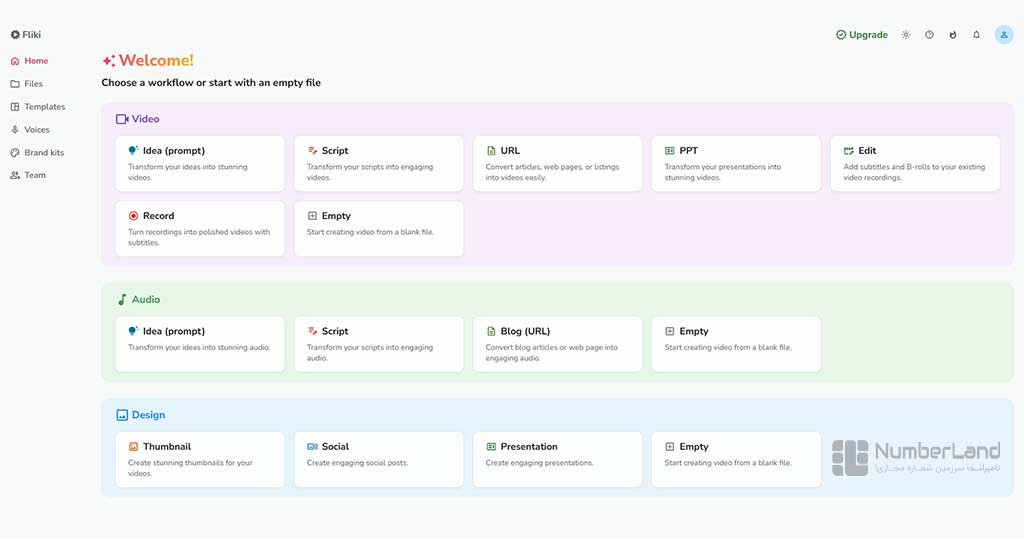Image resolution: width=1024 pixels, height=539 pixels.
Task: Toggle the light/dark theme sun icon
Action: tap(905, 35)
